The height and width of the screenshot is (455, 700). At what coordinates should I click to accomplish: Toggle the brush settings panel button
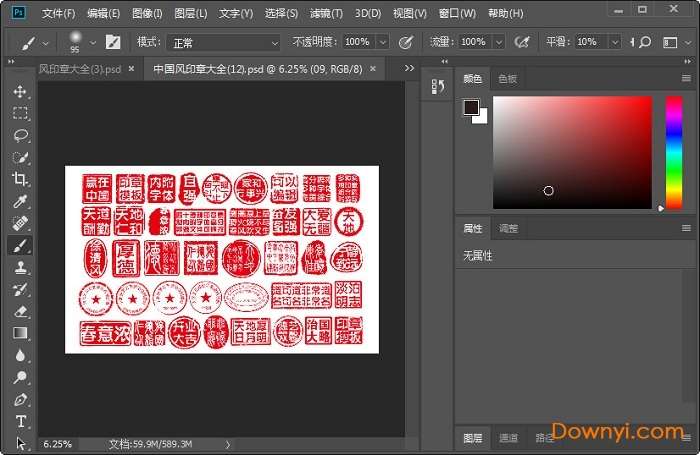[x=113, y=42]
